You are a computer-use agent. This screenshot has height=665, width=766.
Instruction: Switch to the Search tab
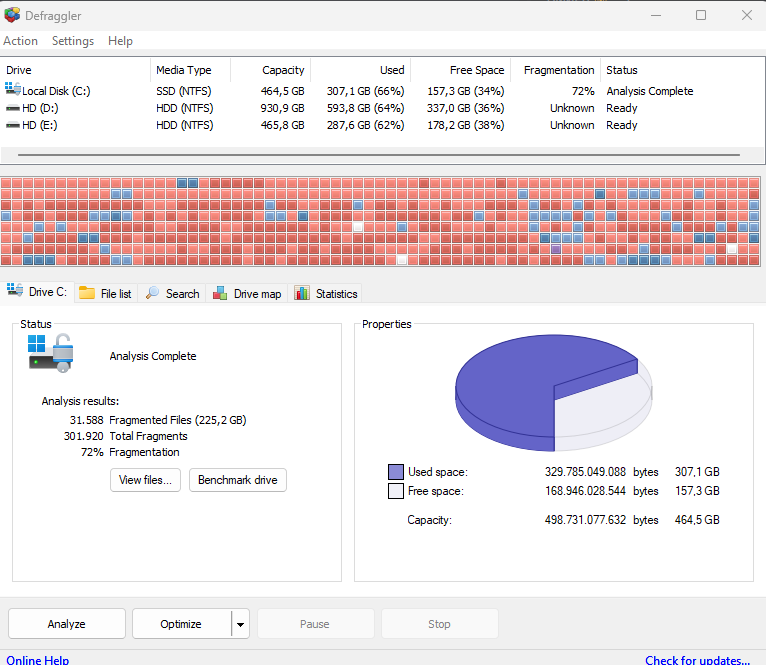click(172, 293)
